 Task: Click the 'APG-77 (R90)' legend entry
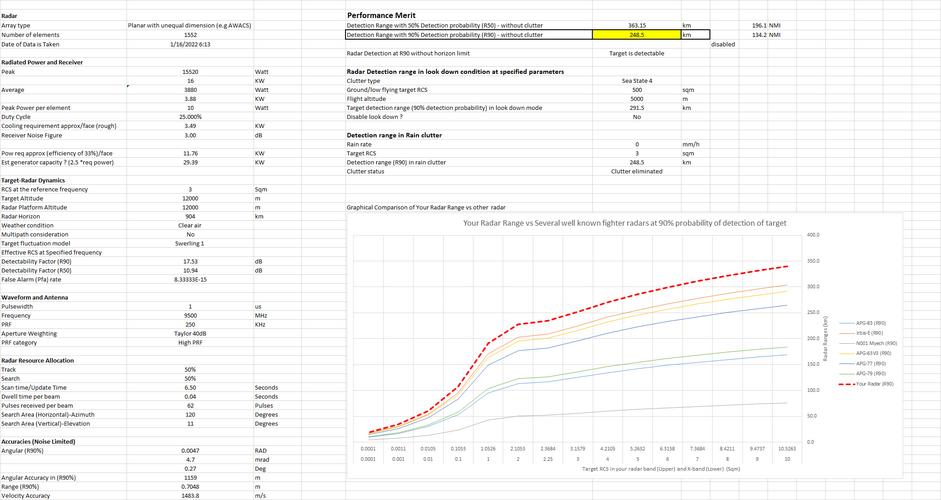coord(862,363)
